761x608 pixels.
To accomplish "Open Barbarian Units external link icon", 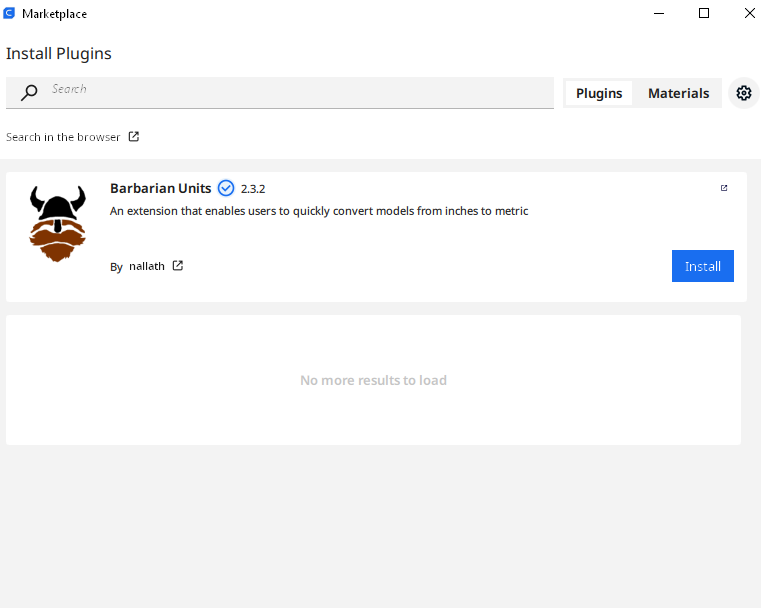I will coord(724,188).
